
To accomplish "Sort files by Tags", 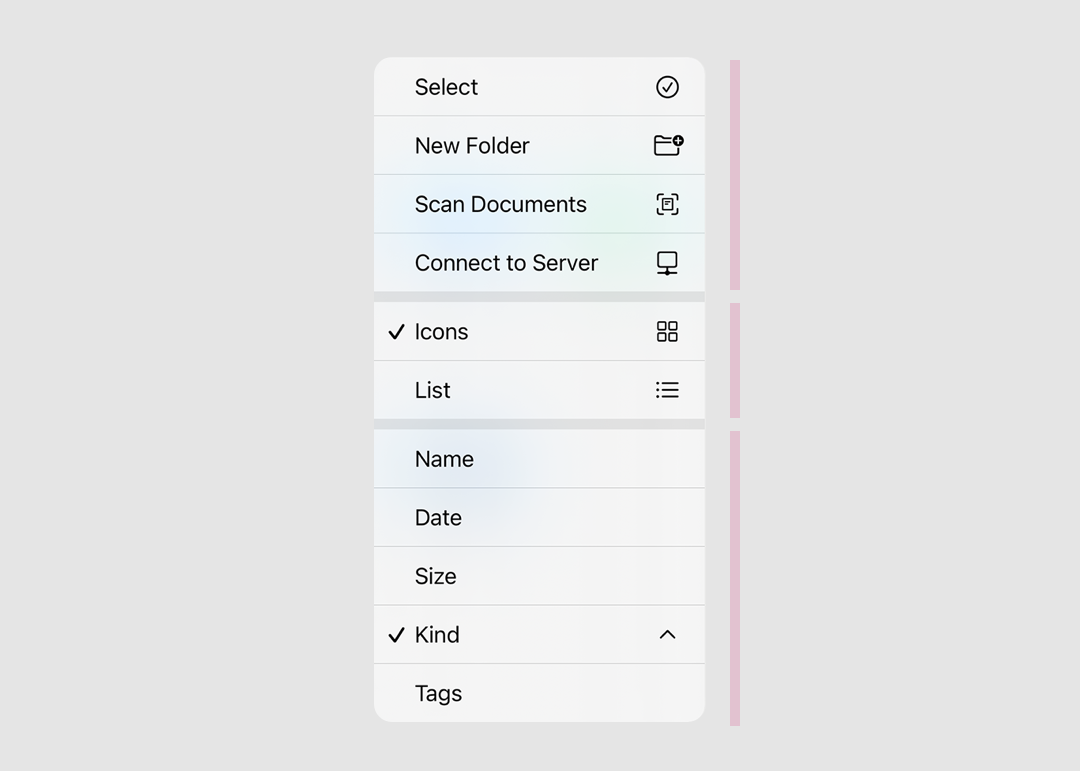I will pyautogui.click(x=438, y=693).
